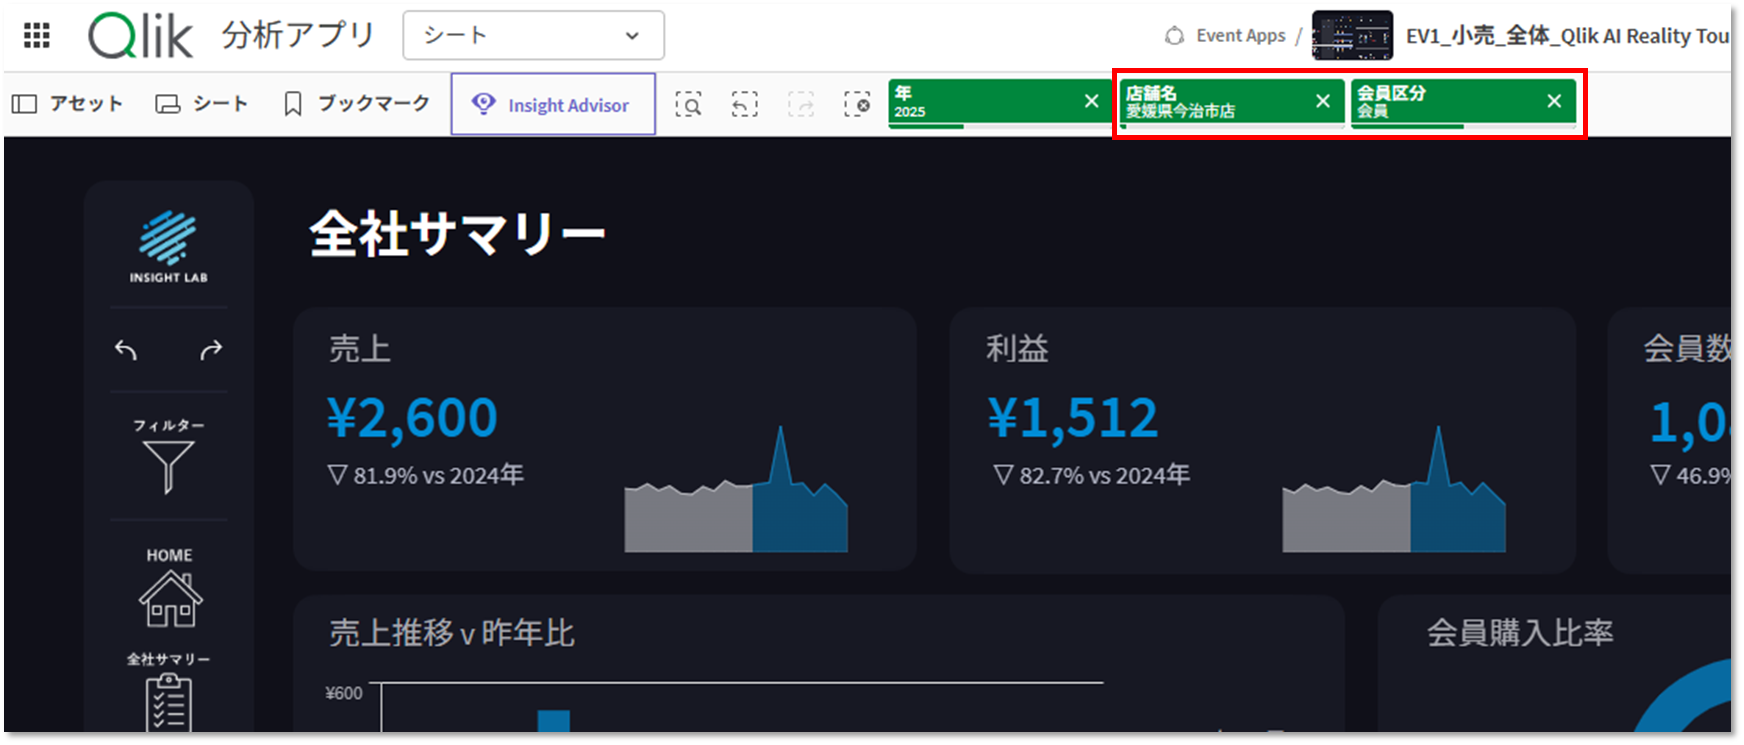
Task: Open the ブックマーク menu
Action: tap(357, 104)
